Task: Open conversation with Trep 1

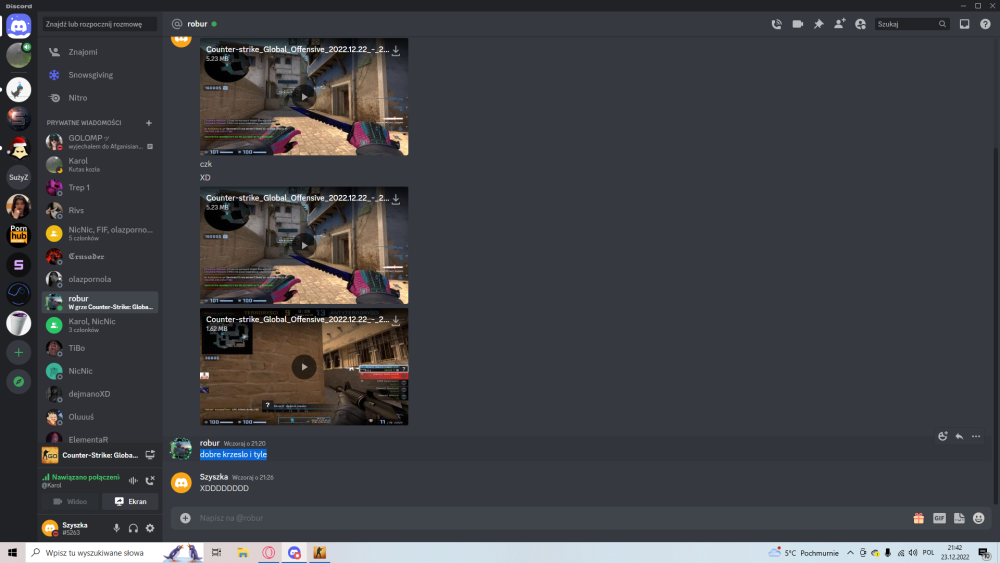Action: click(x=100, y=187)
